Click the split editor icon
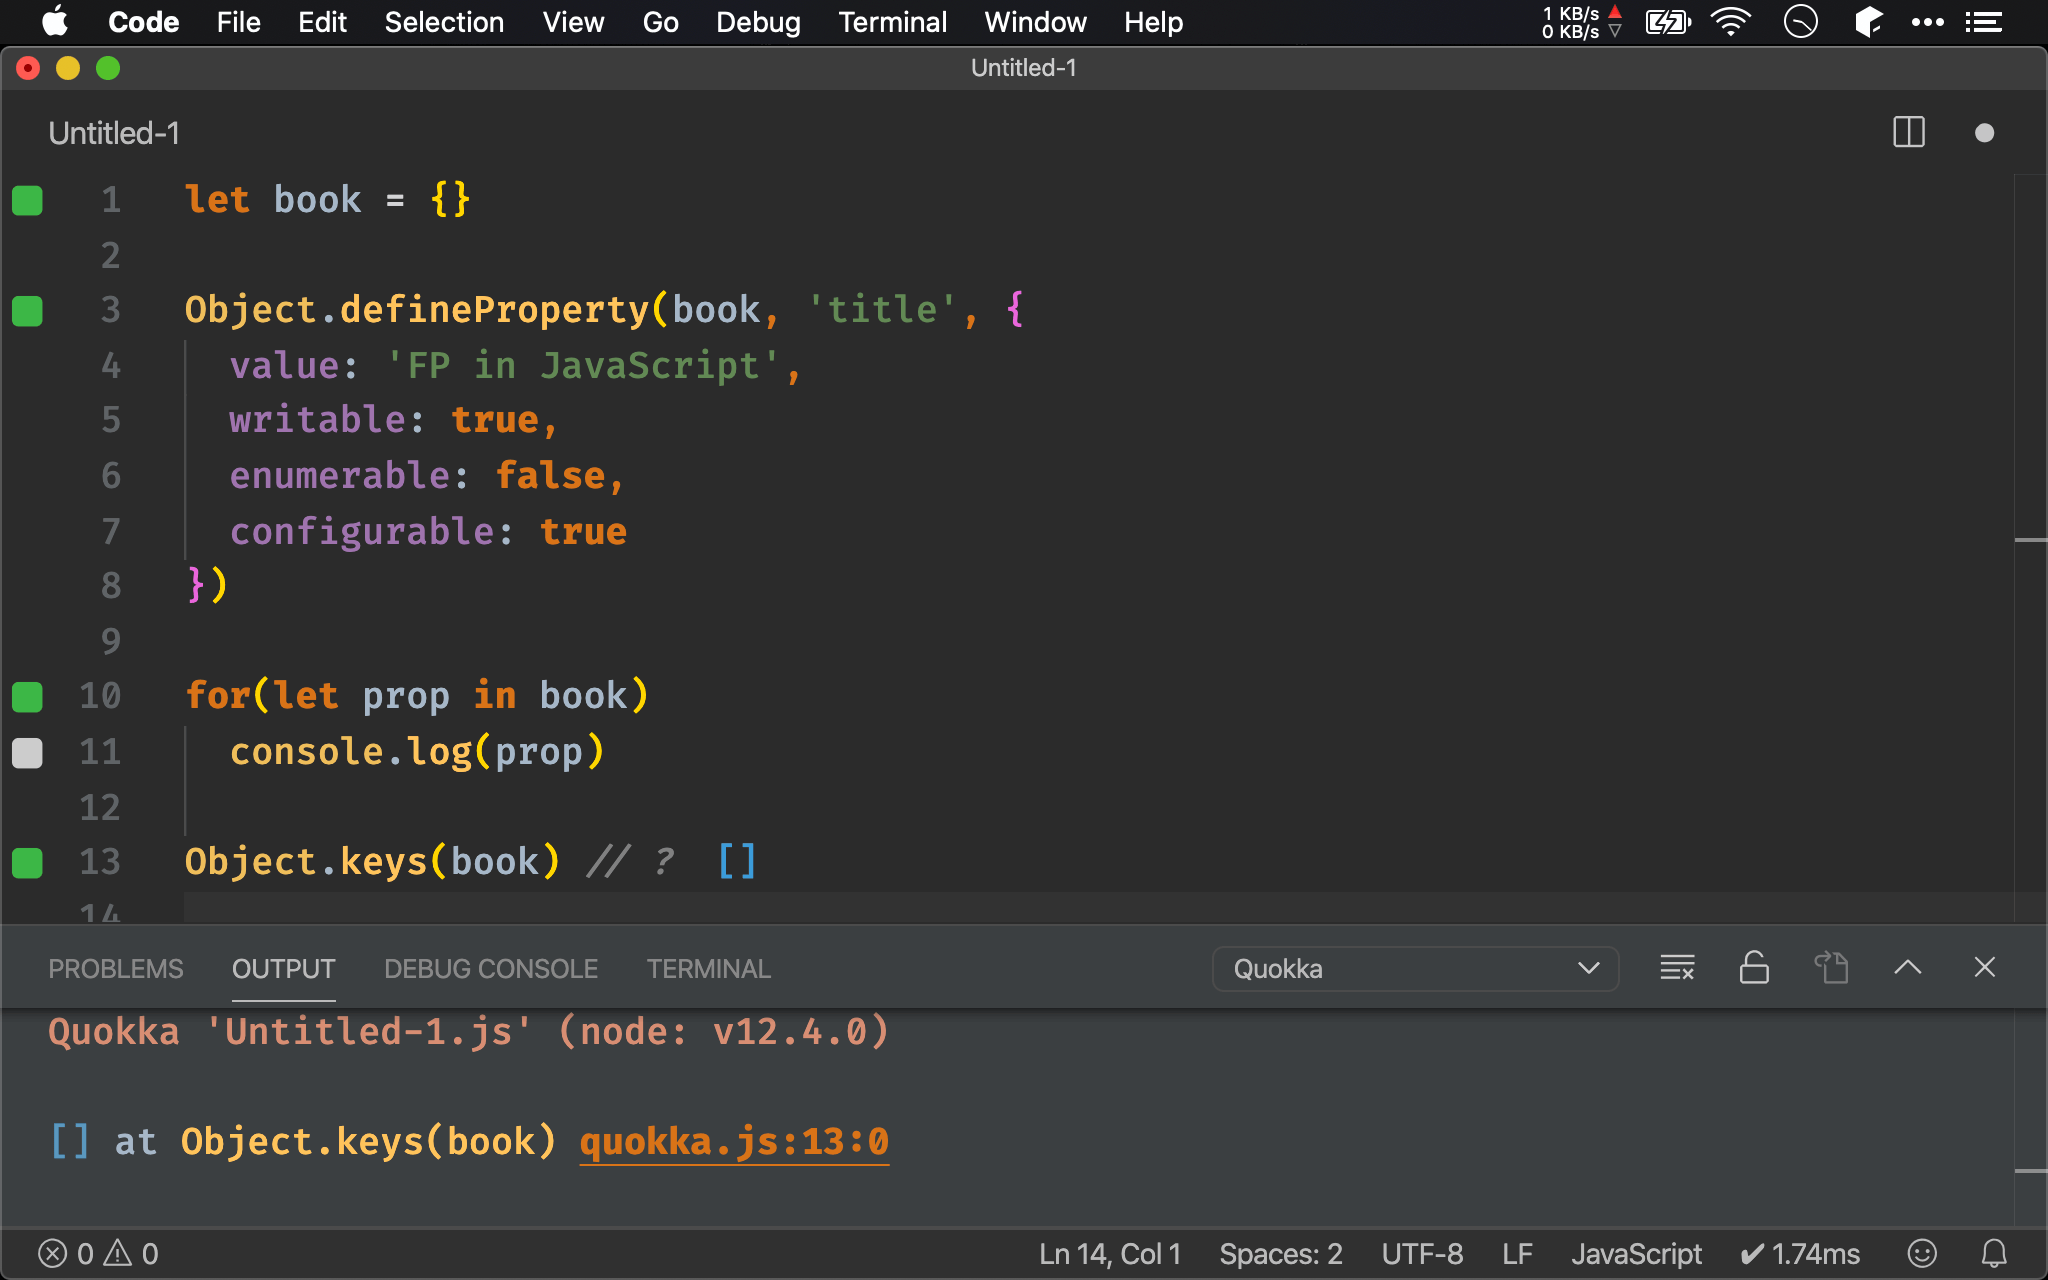2048x1280 pixels. (x=1908, y=132)
